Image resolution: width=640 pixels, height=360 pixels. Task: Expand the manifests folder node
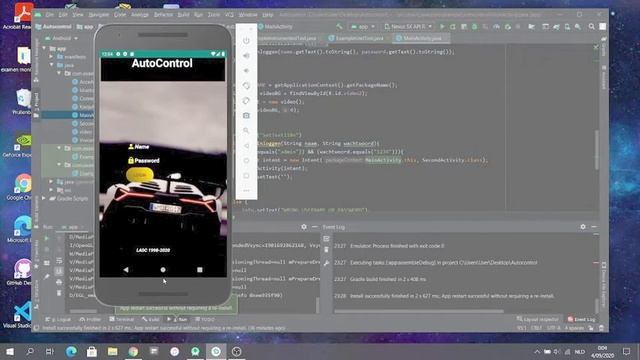tap(52, 57)
